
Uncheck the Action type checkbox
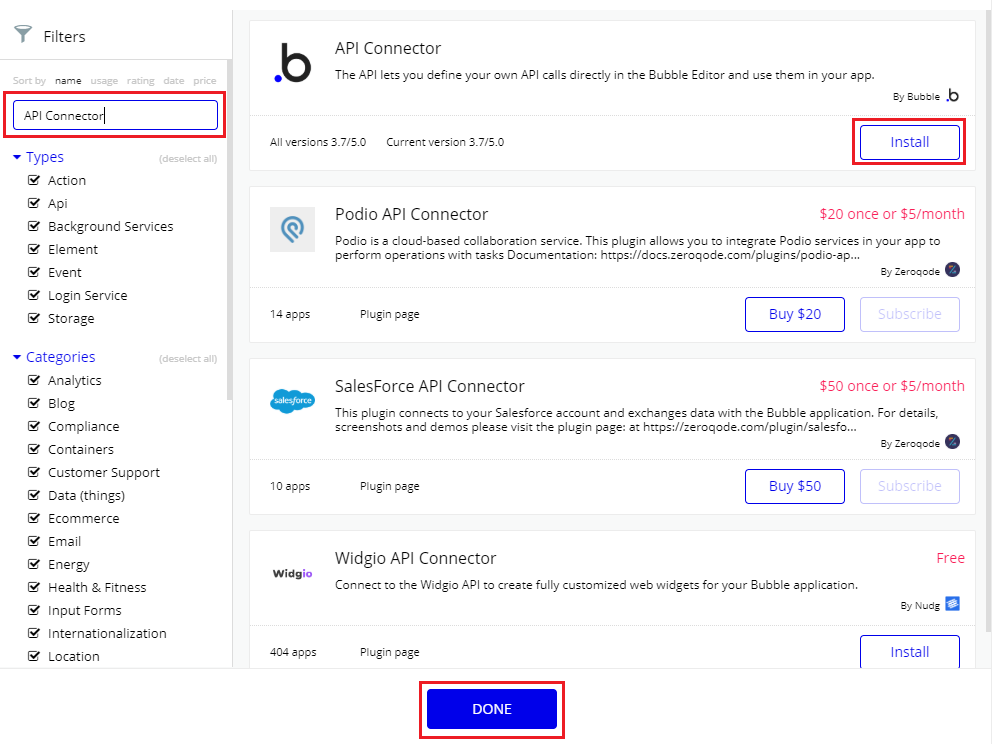(35, 180)
